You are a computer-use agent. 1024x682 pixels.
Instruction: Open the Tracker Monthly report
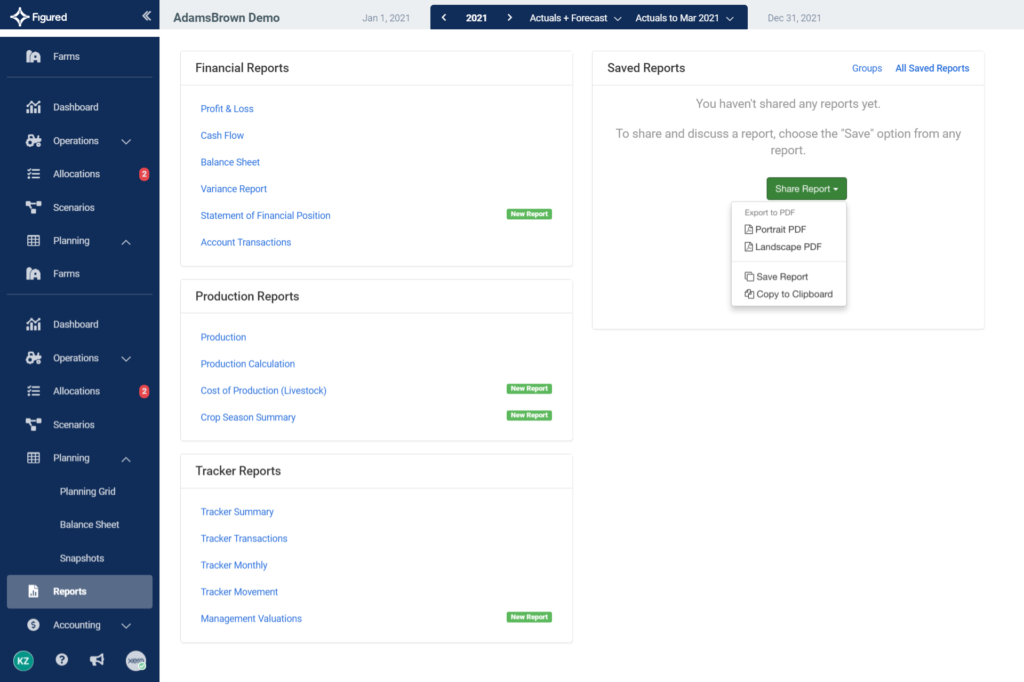click(234, 565)
